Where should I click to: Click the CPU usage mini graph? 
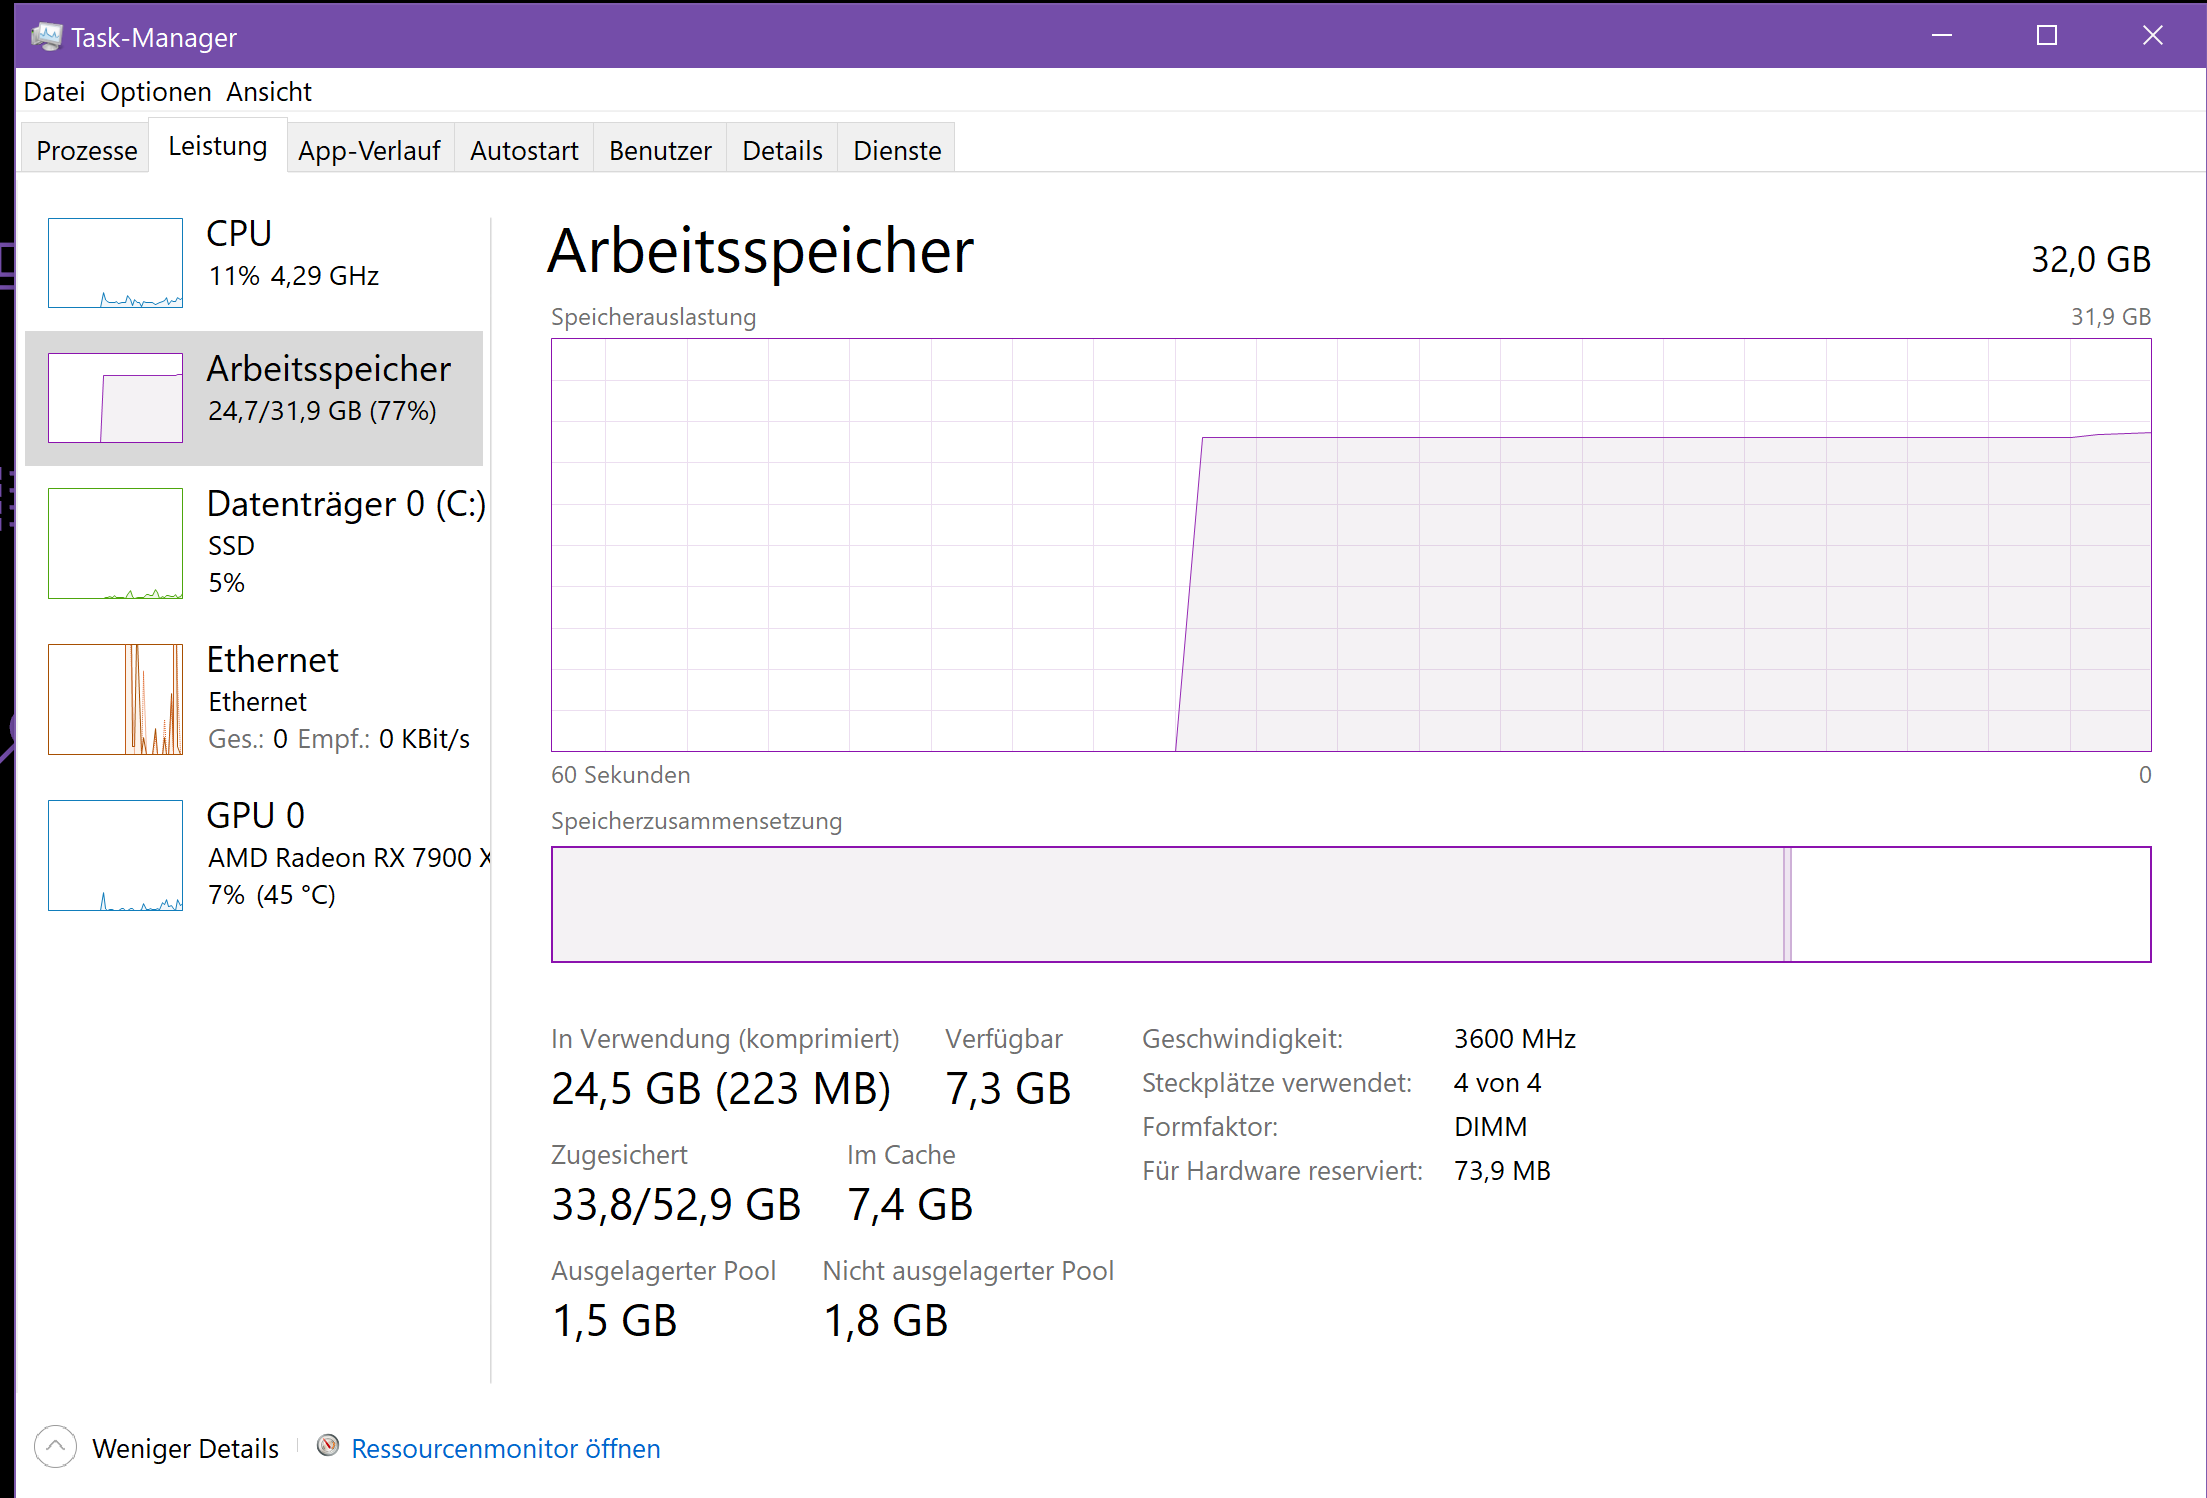[115, 263]
